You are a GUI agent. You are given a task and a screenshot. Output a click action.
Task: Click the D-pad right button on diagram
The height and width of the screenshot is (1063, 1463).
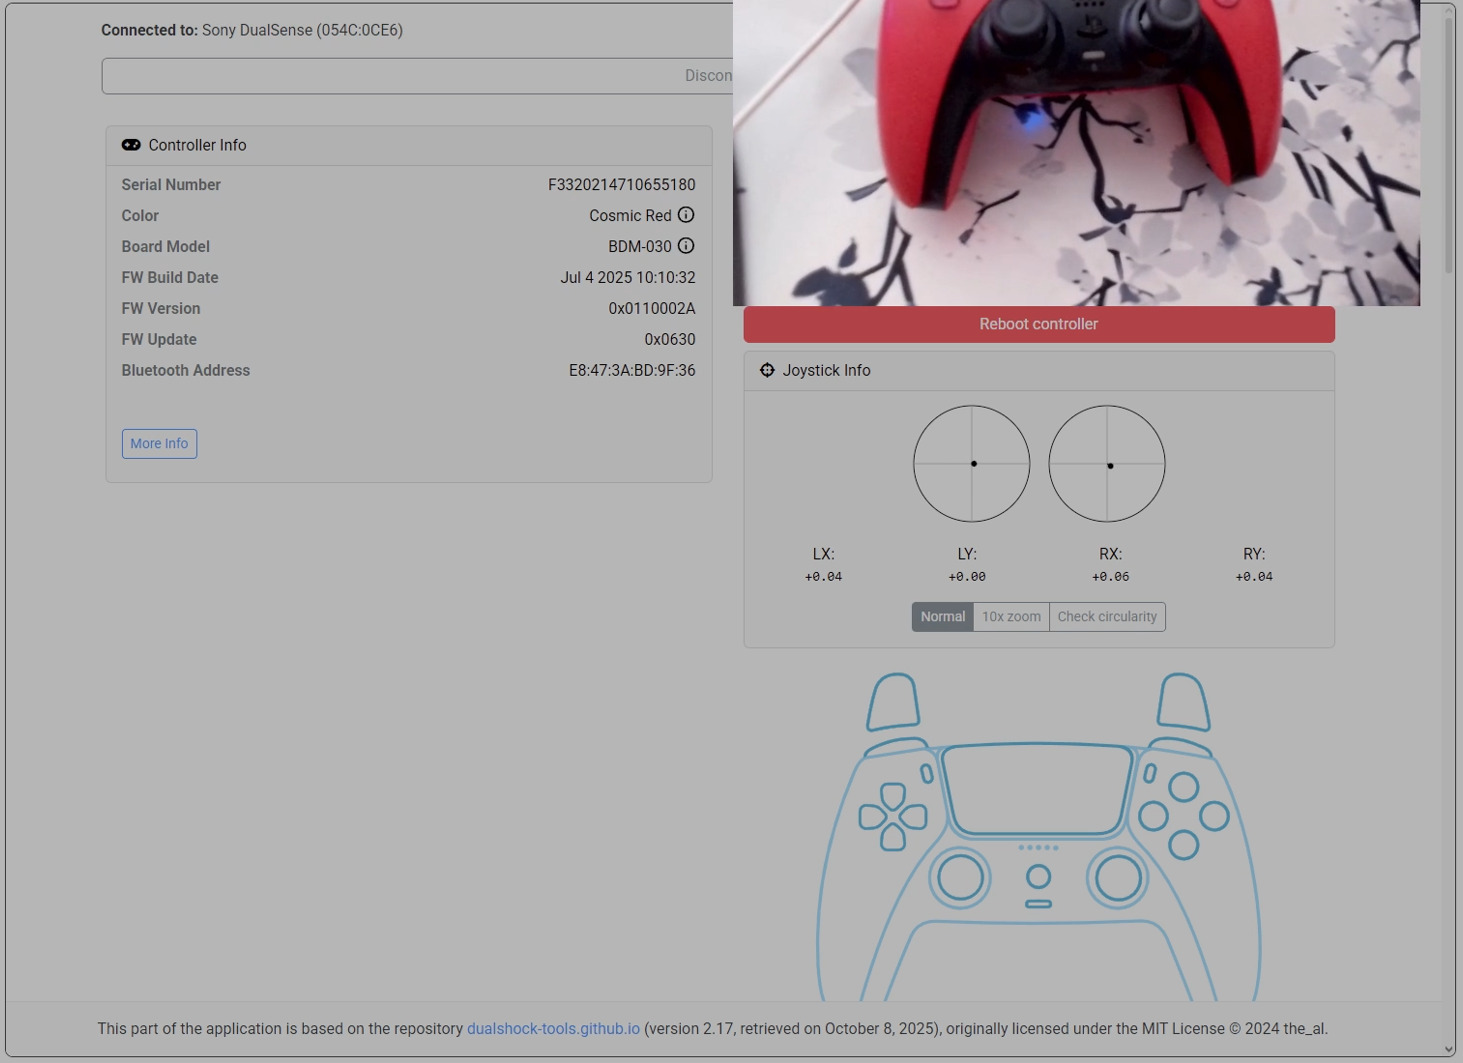coord(914,817)
